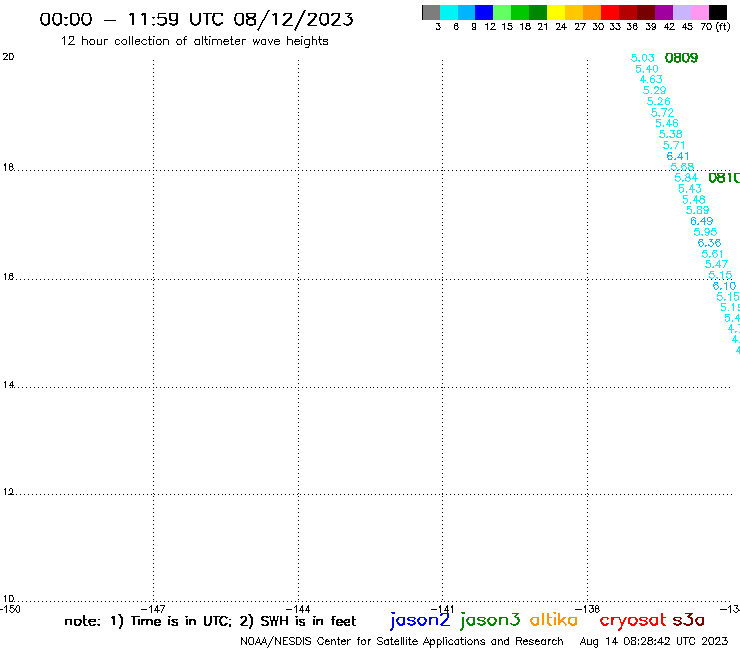Viewport: 740px width, 650px height.
Task: Click the '24' legend scale label
Action: coord(561,27)
